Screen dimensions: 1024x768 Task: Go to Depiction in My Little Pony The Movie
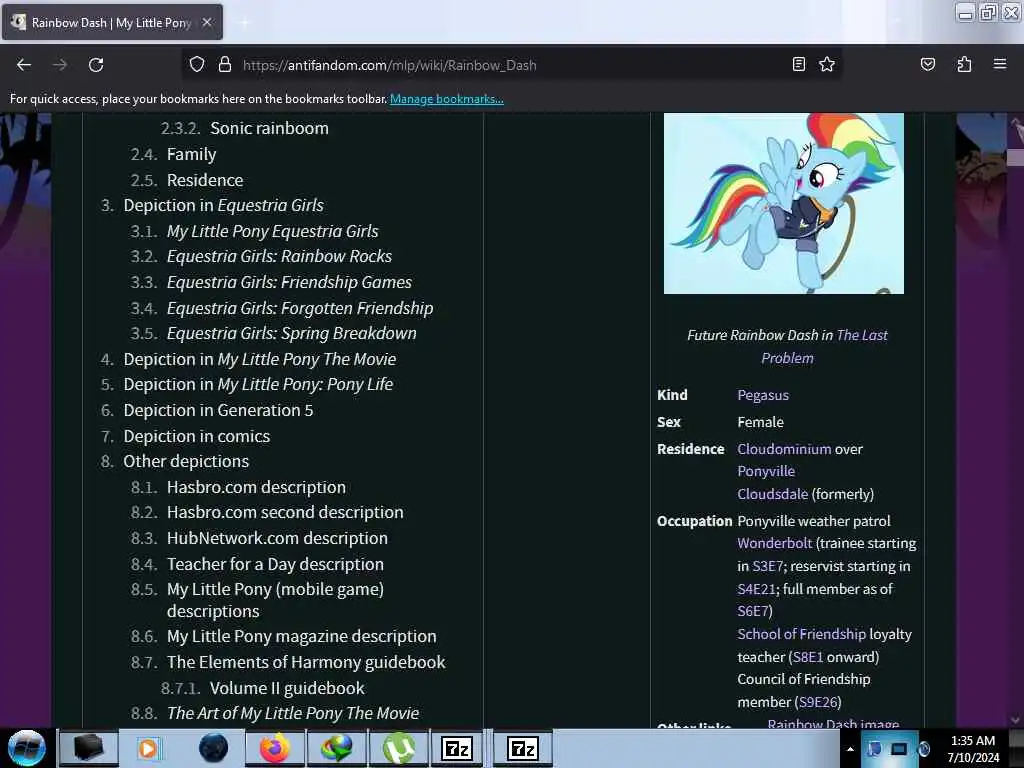(x=260, y=359)
